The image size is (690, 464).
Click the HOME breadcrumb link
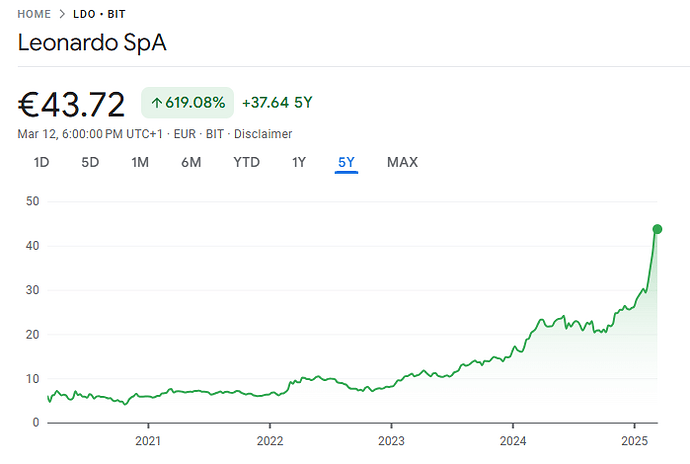(x=37, y=16)
